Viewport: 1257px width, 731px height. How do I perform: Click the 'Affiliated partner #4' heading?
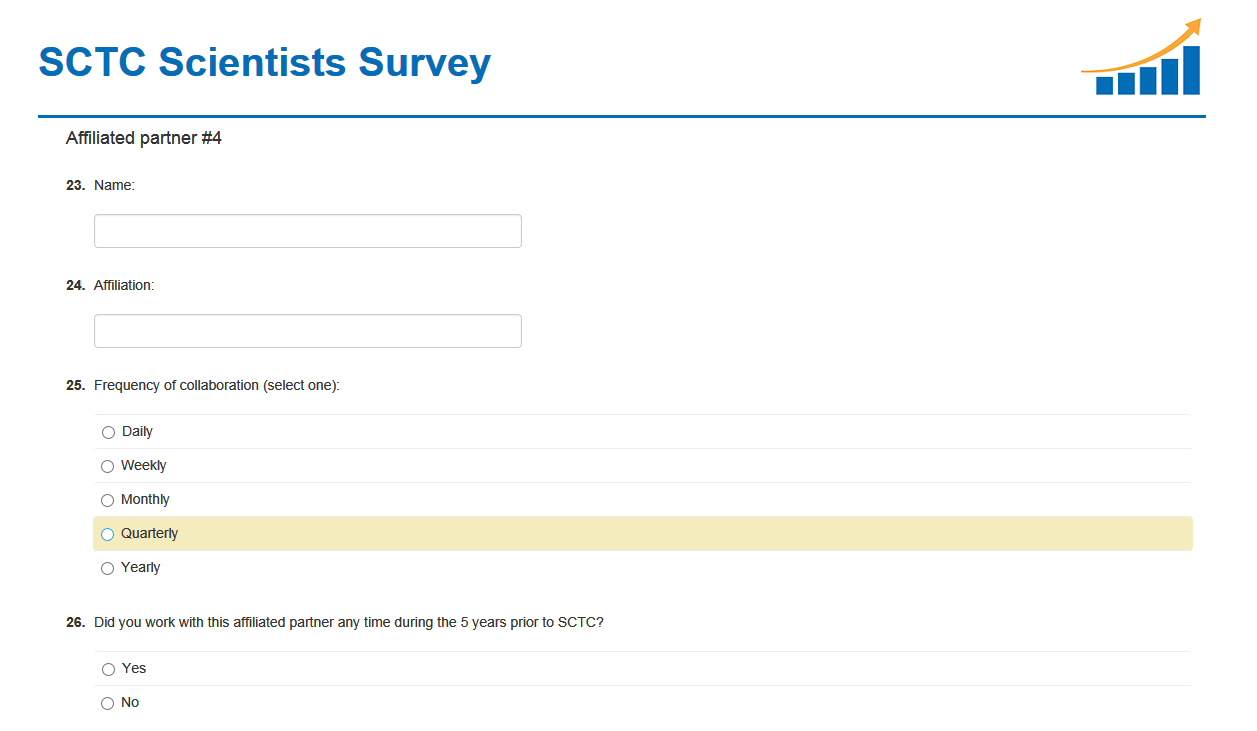pos(144,138)
